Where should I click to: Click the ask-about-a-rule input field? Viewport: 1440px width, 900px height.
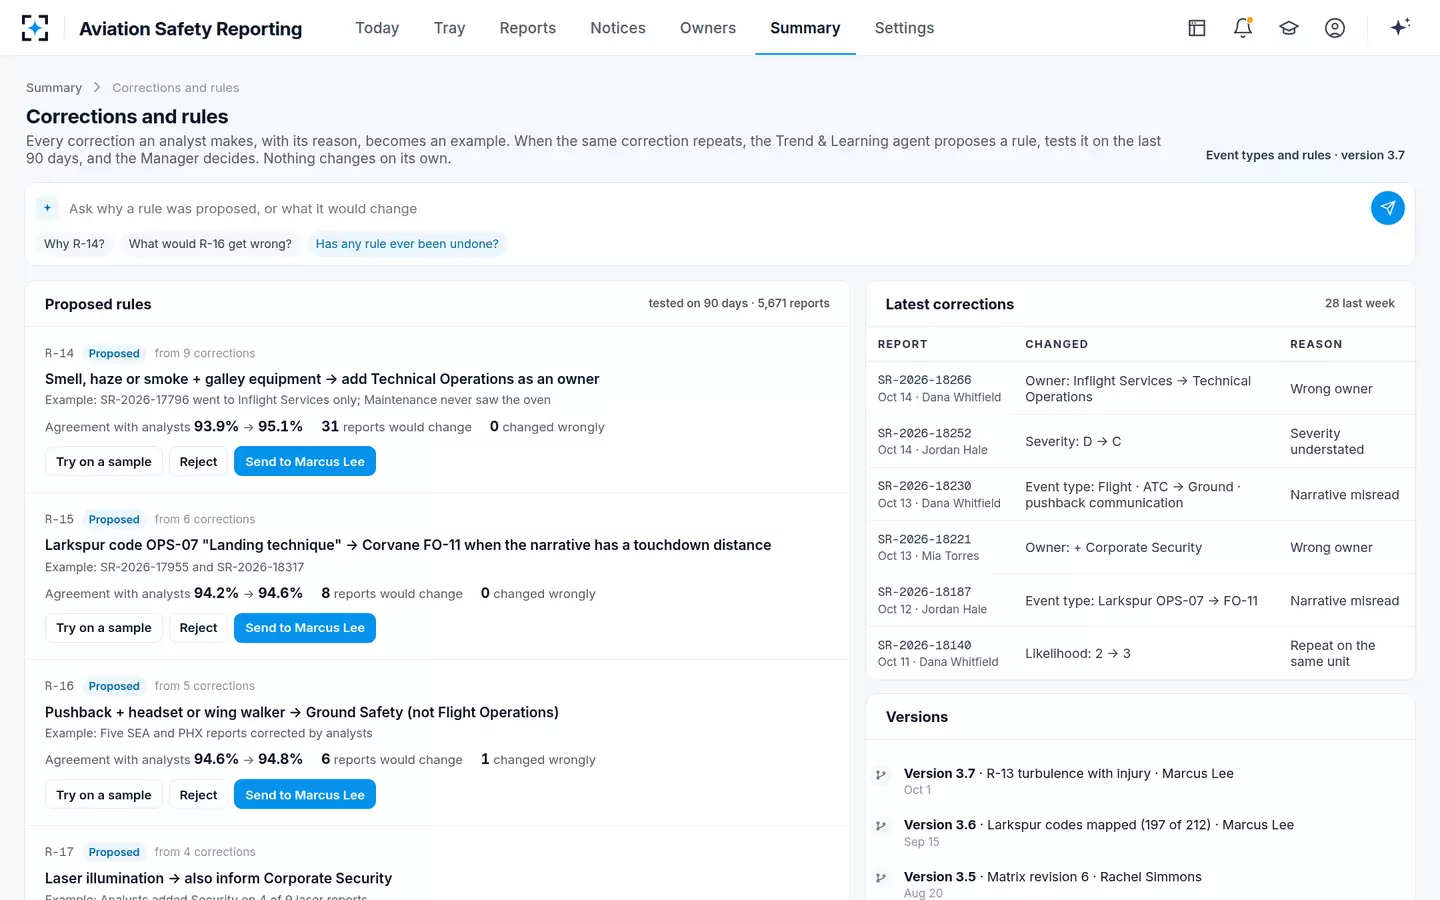pyautogui.click(x=713, y=209)
